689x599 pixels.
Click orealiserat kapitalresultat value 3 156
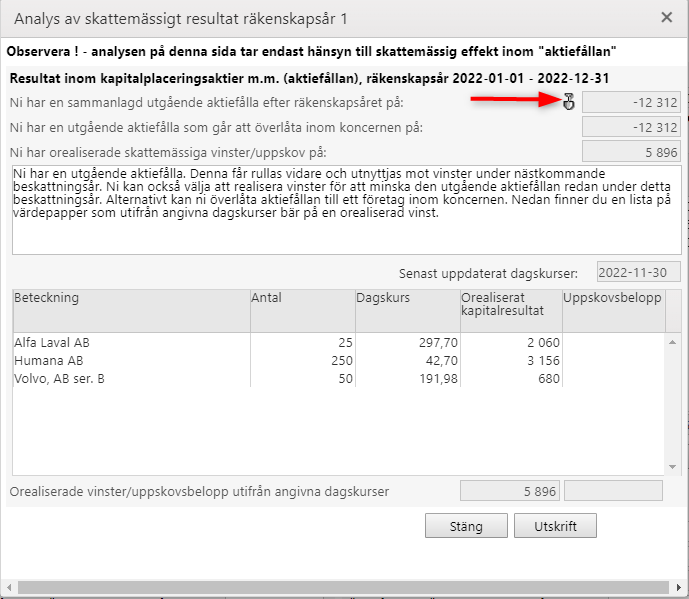544,360
